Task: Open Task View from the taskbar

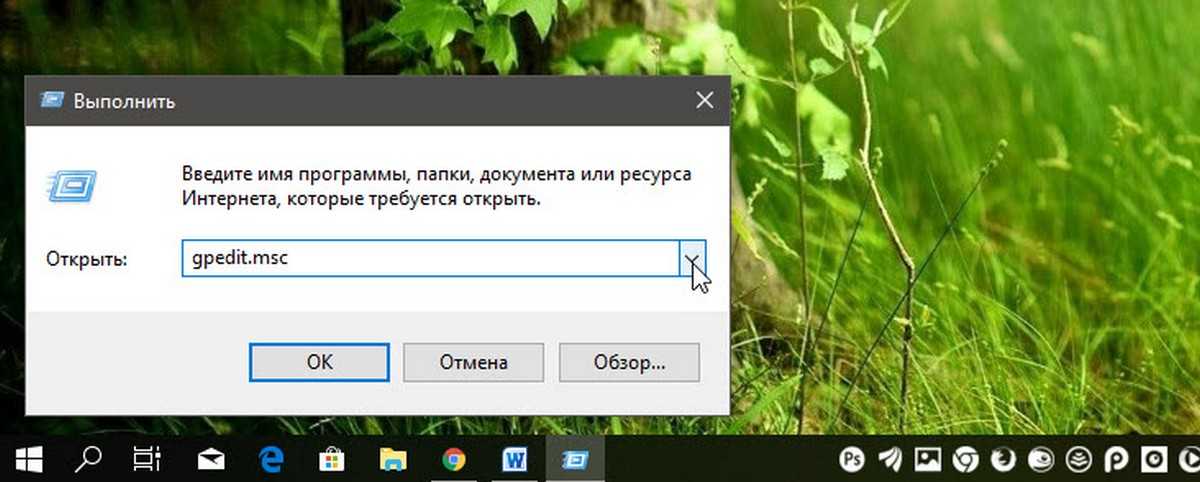Action: click(147, 459)
